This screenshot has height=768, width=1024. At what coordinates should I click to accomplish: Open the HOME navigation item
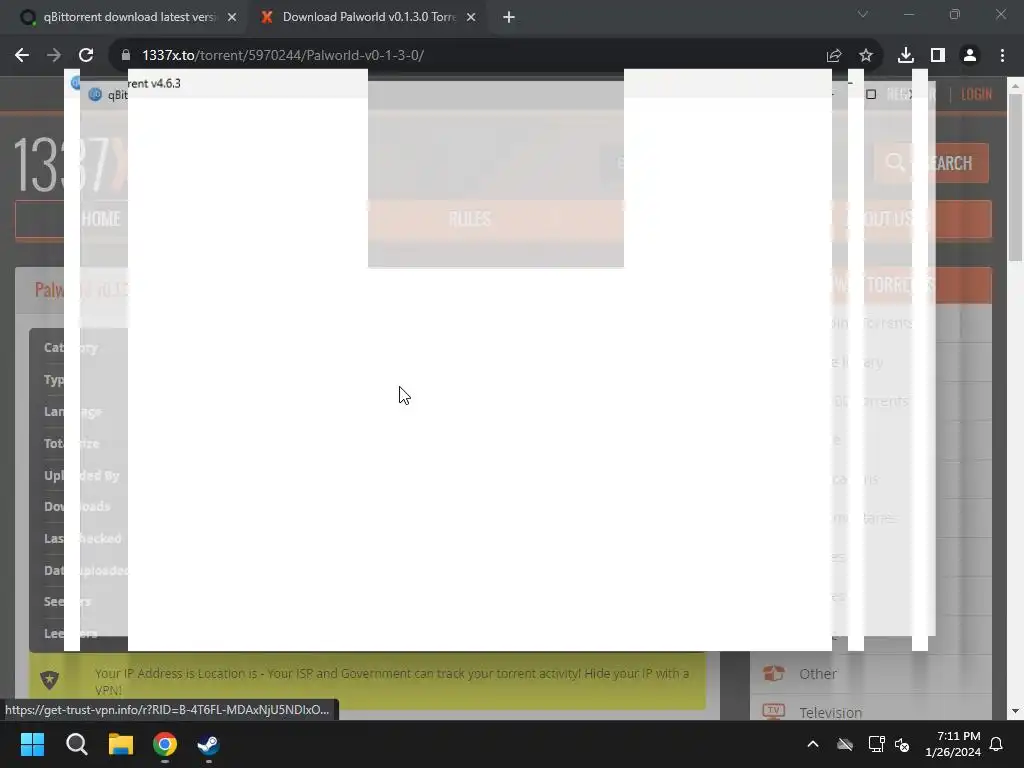101,219
